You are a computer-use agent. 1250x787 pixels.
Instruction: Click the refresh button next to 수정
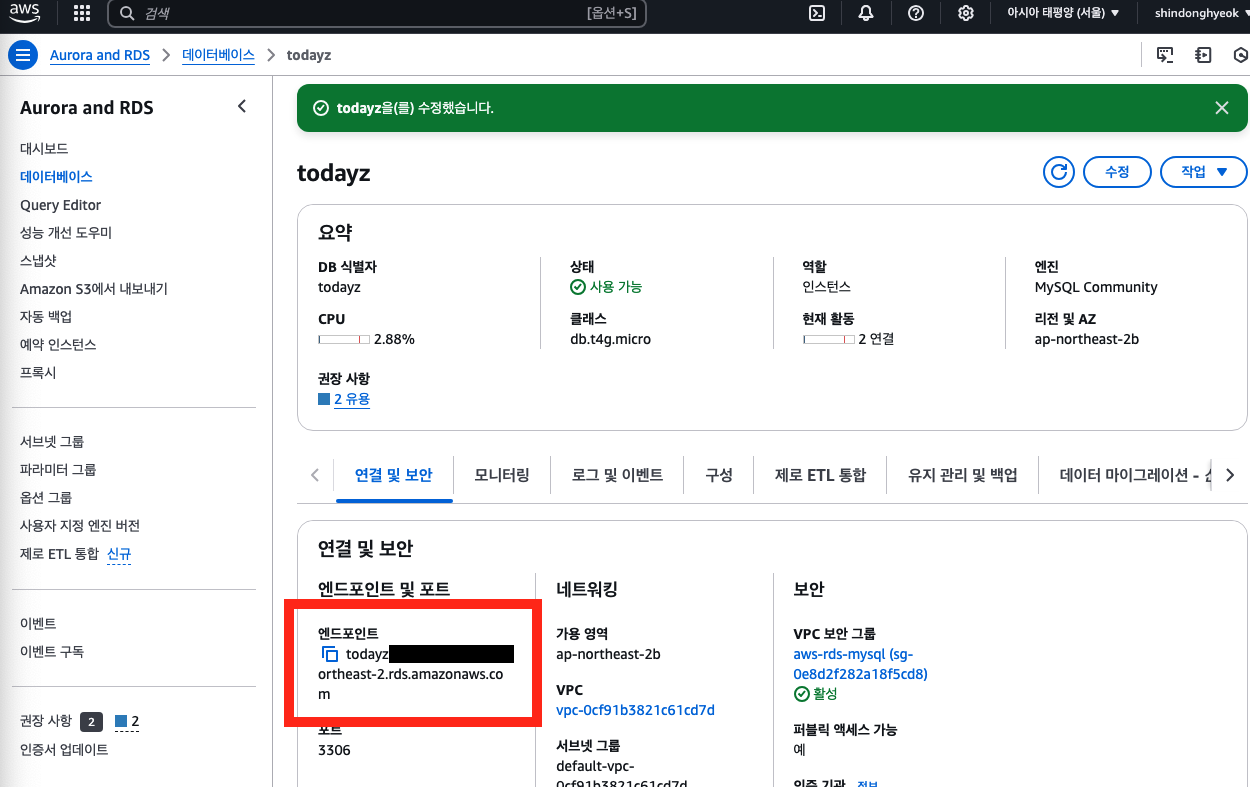(1058, 172)
